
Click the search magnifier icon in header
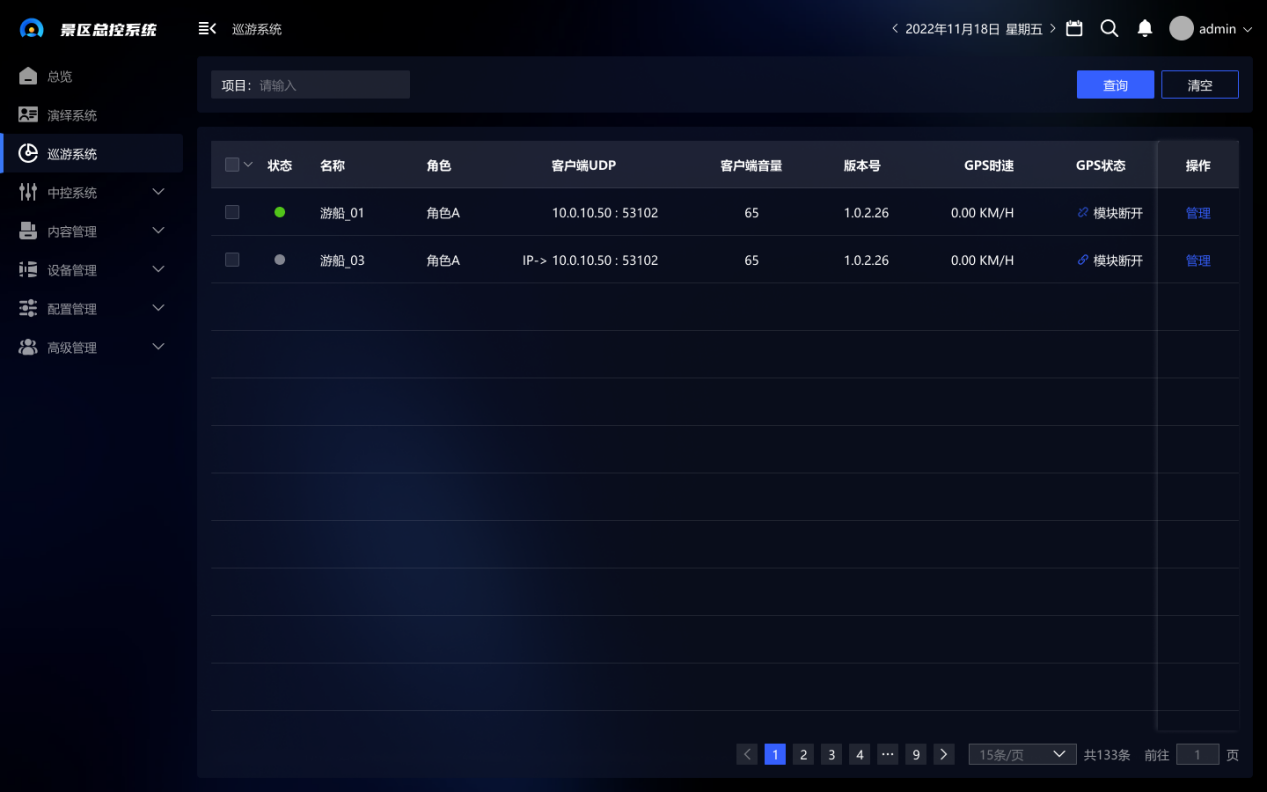(1109, 29)
